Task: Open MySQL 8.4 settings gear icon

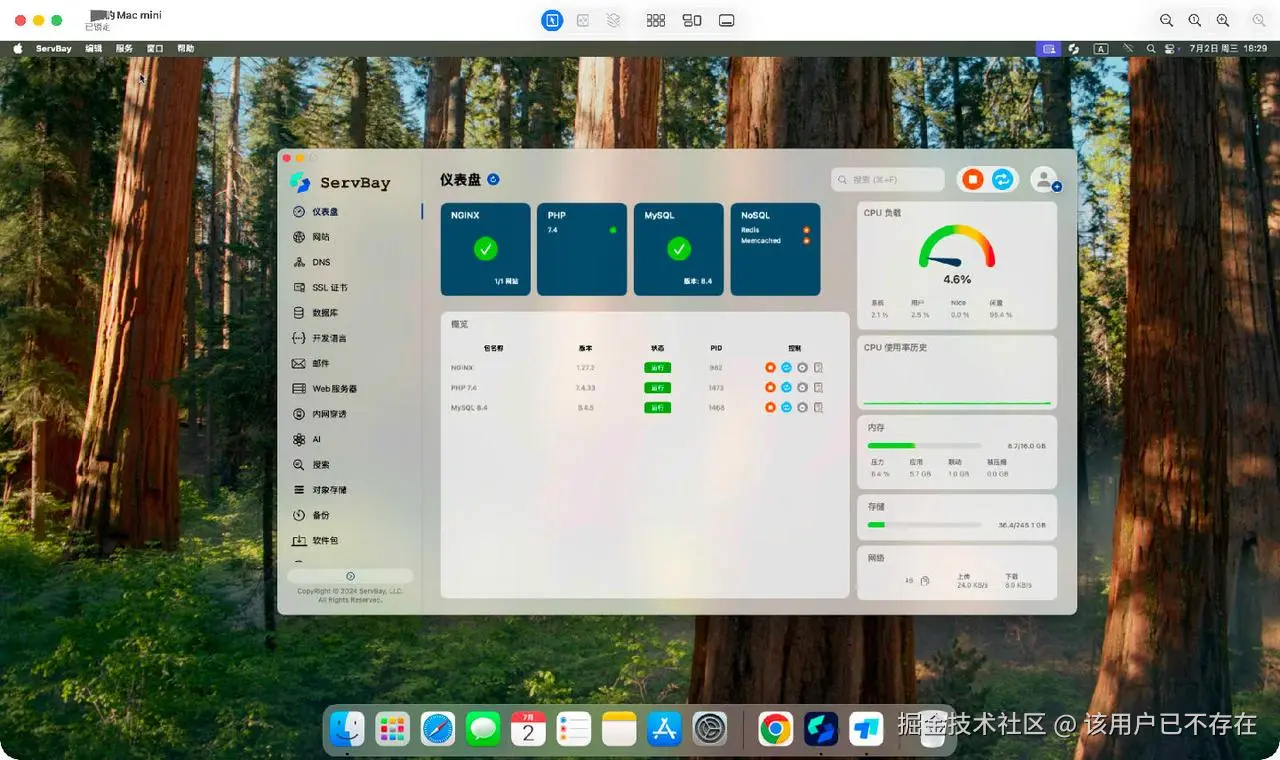Action: pyautogui.click(x=802, y=407)
